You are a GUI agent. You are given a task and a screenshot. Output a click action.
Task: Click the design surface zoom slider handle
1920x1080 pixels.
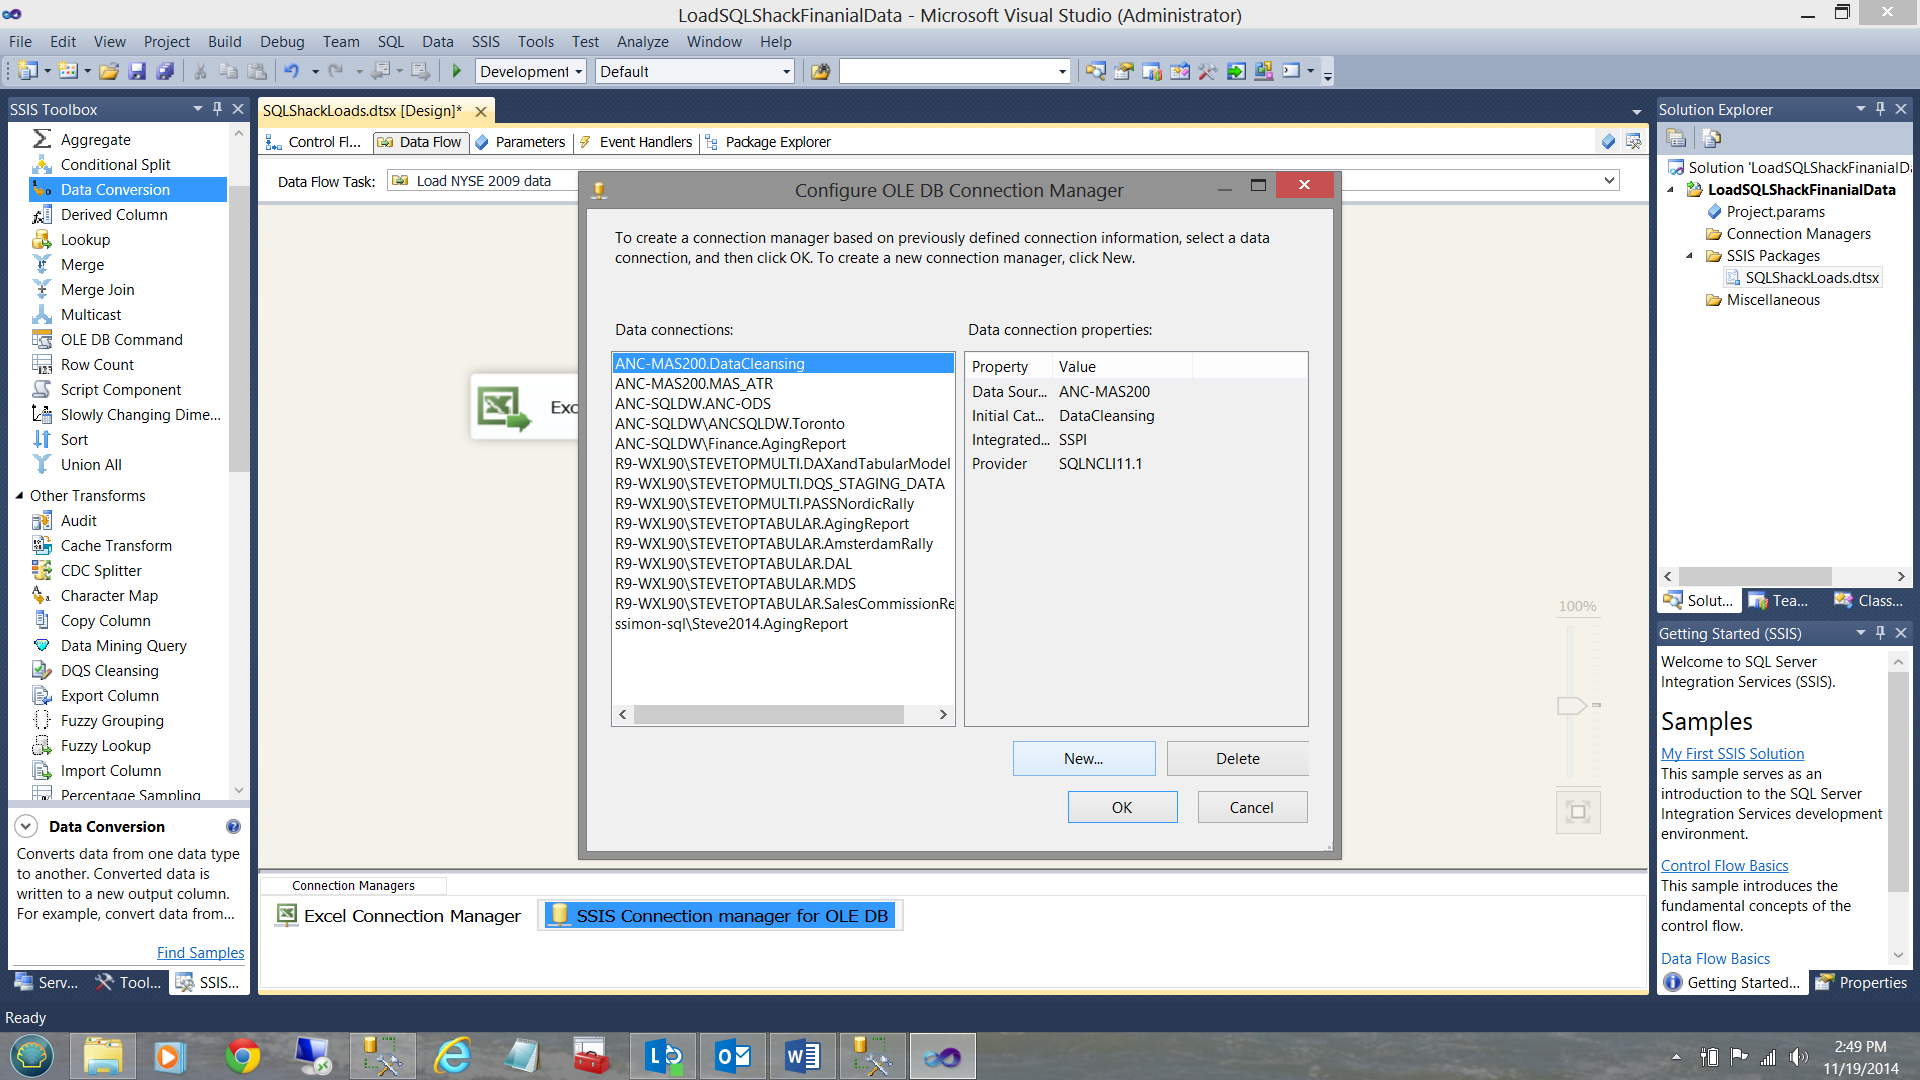[1572, 706]
